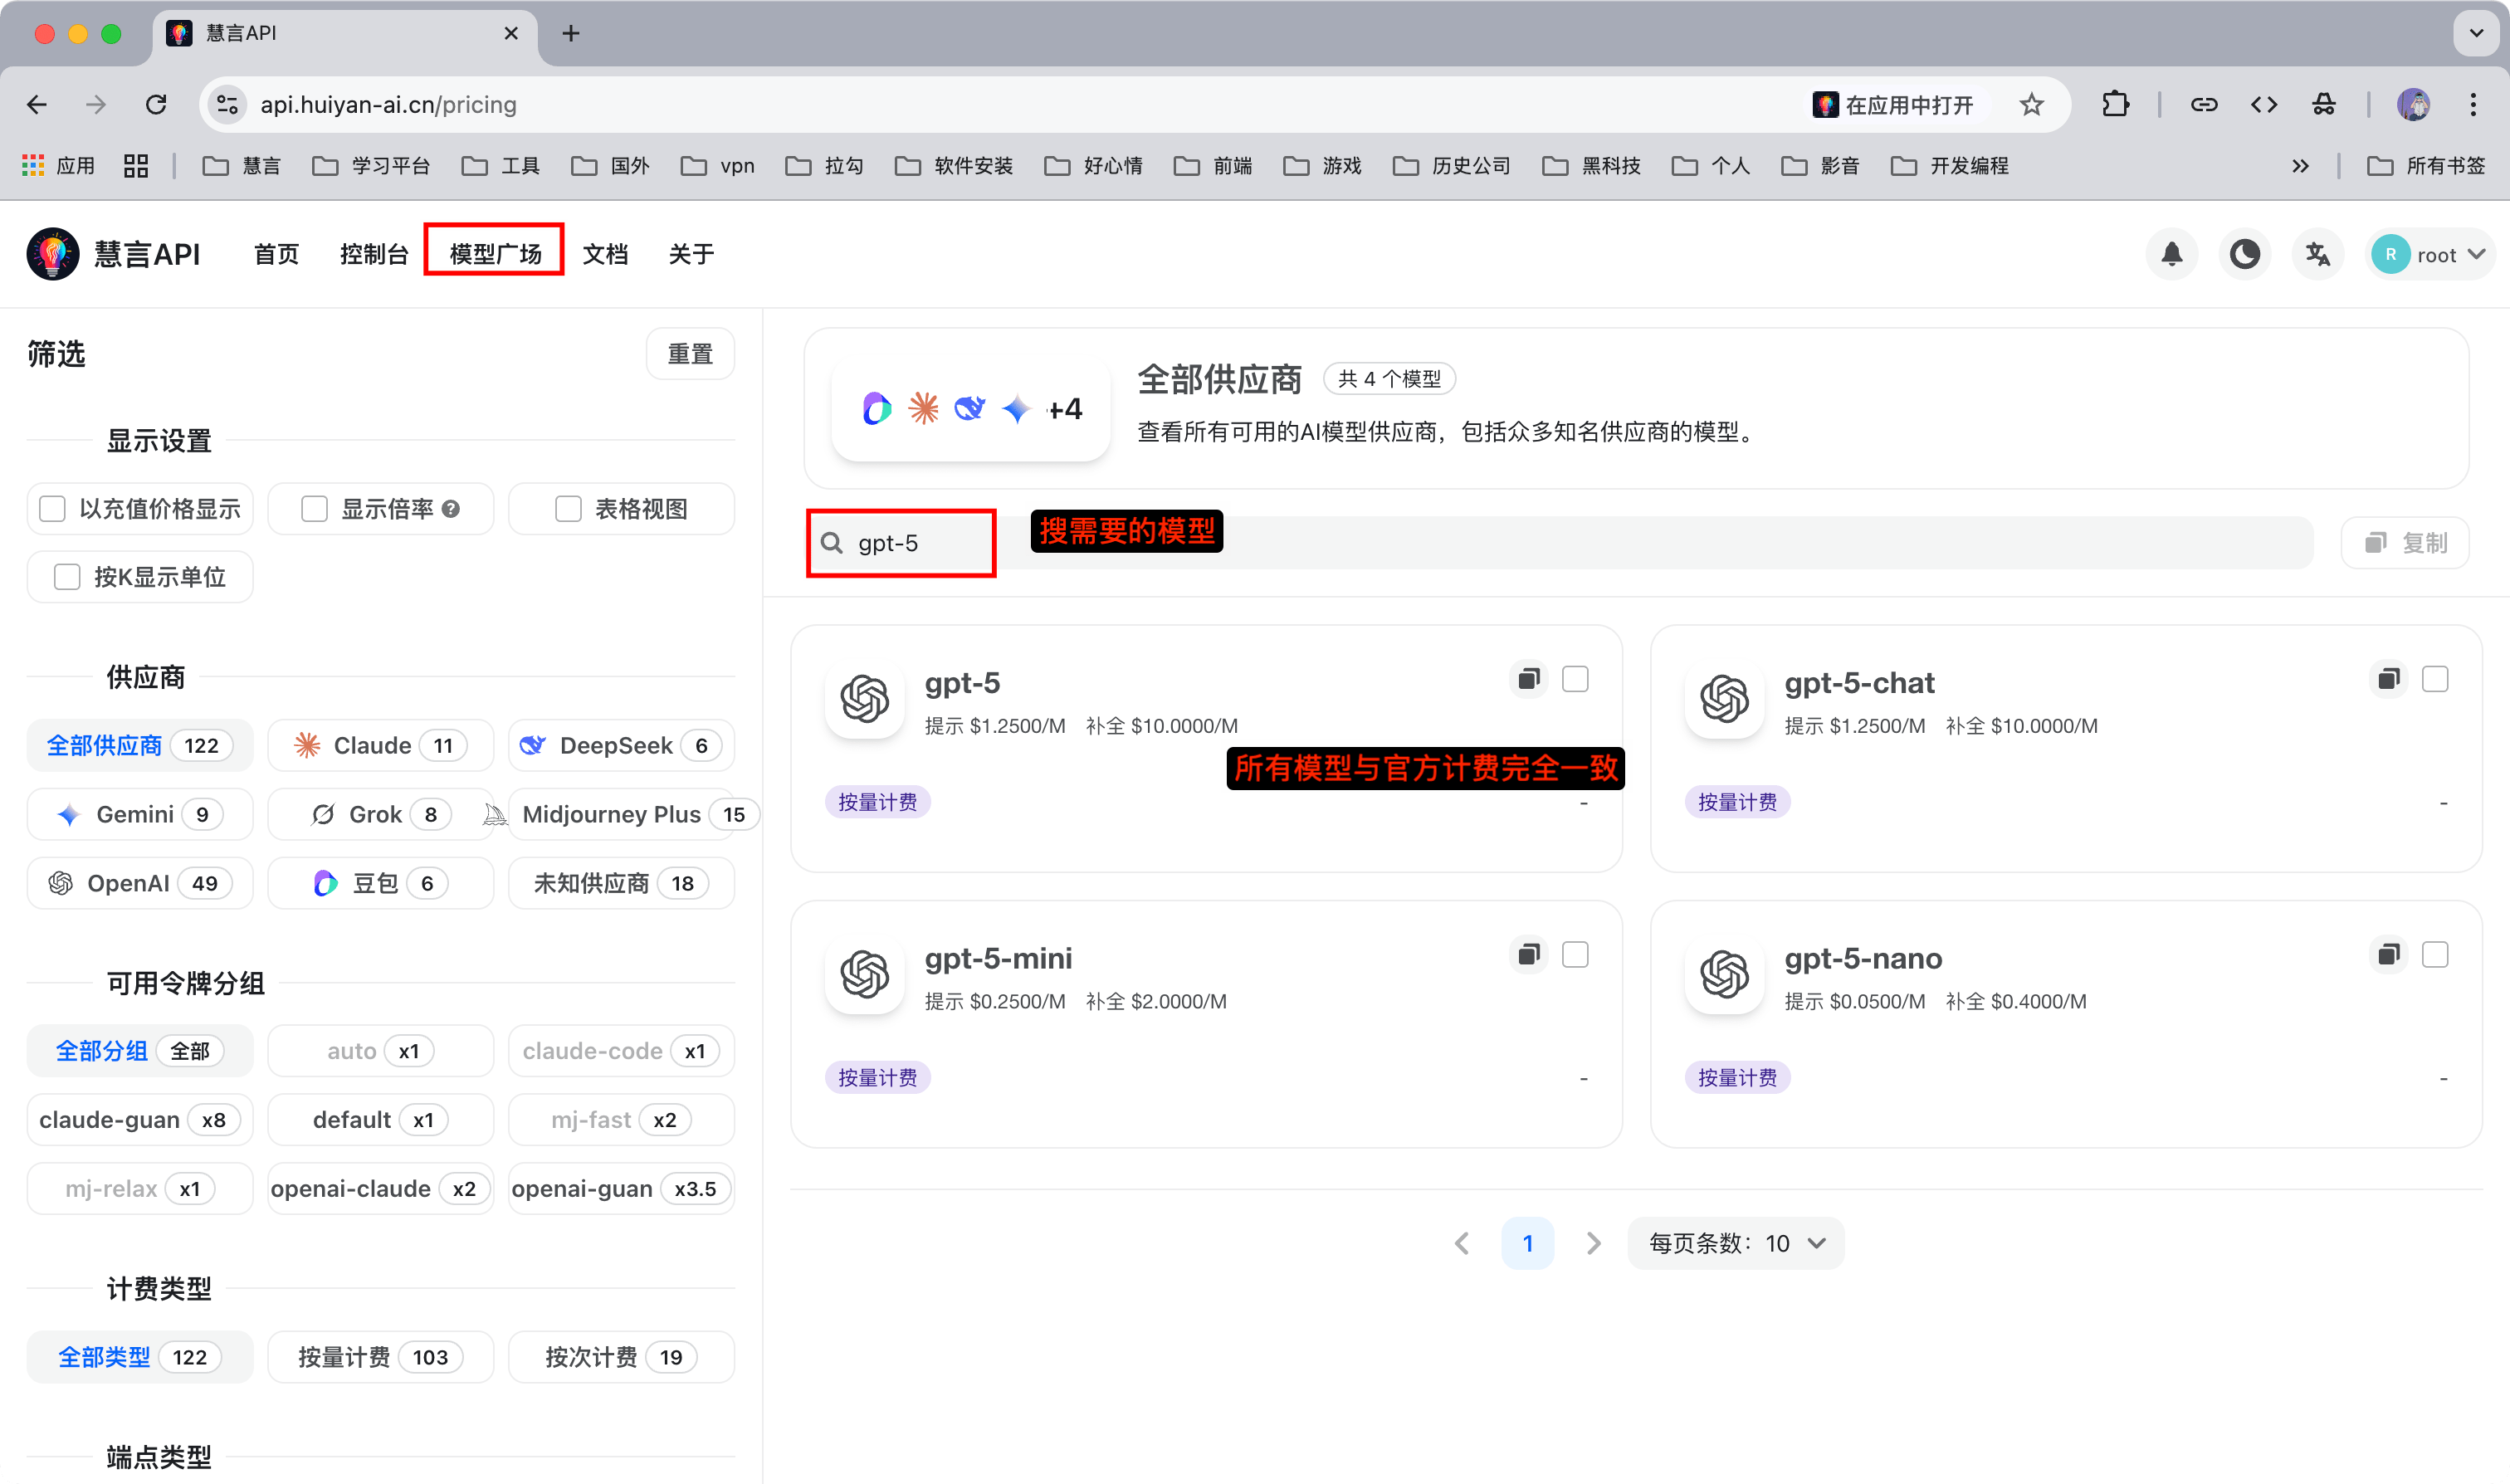Click the link icon in toolbar
Viewport: 2510px width, 1484px height.
[x=2204, y=104]
